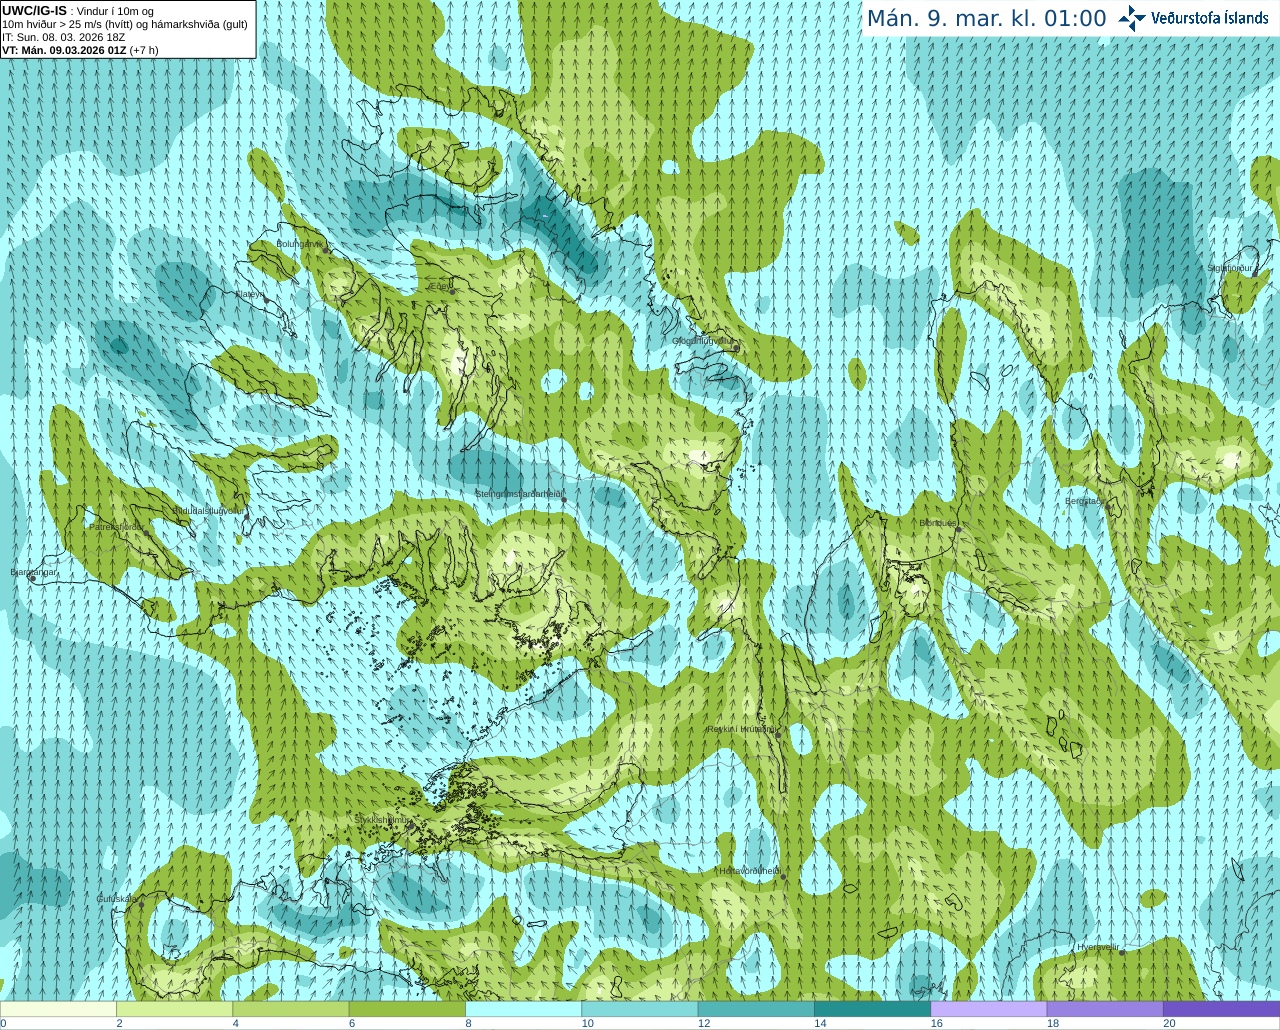Click the Siglufjörður station label
Viewport: 1280px width, 1030px height.
1231,268
